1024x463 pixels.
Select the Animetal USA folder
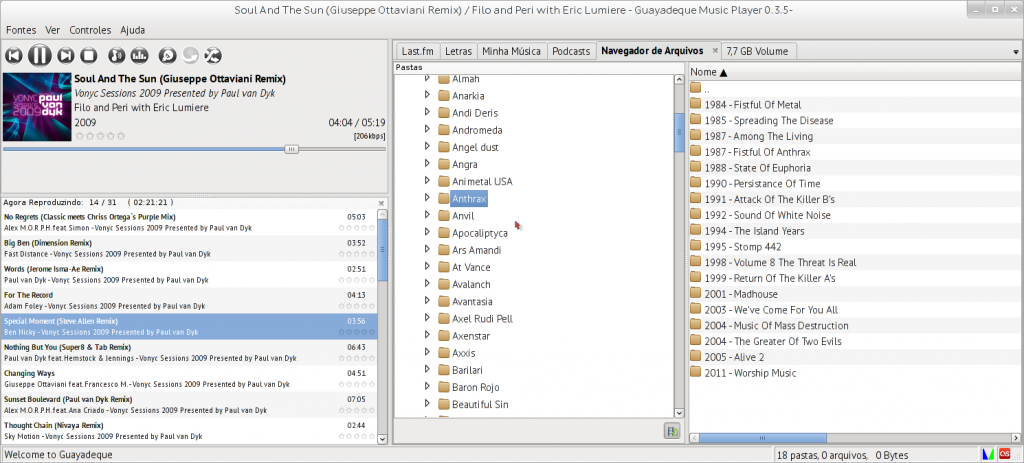point(482,182)
